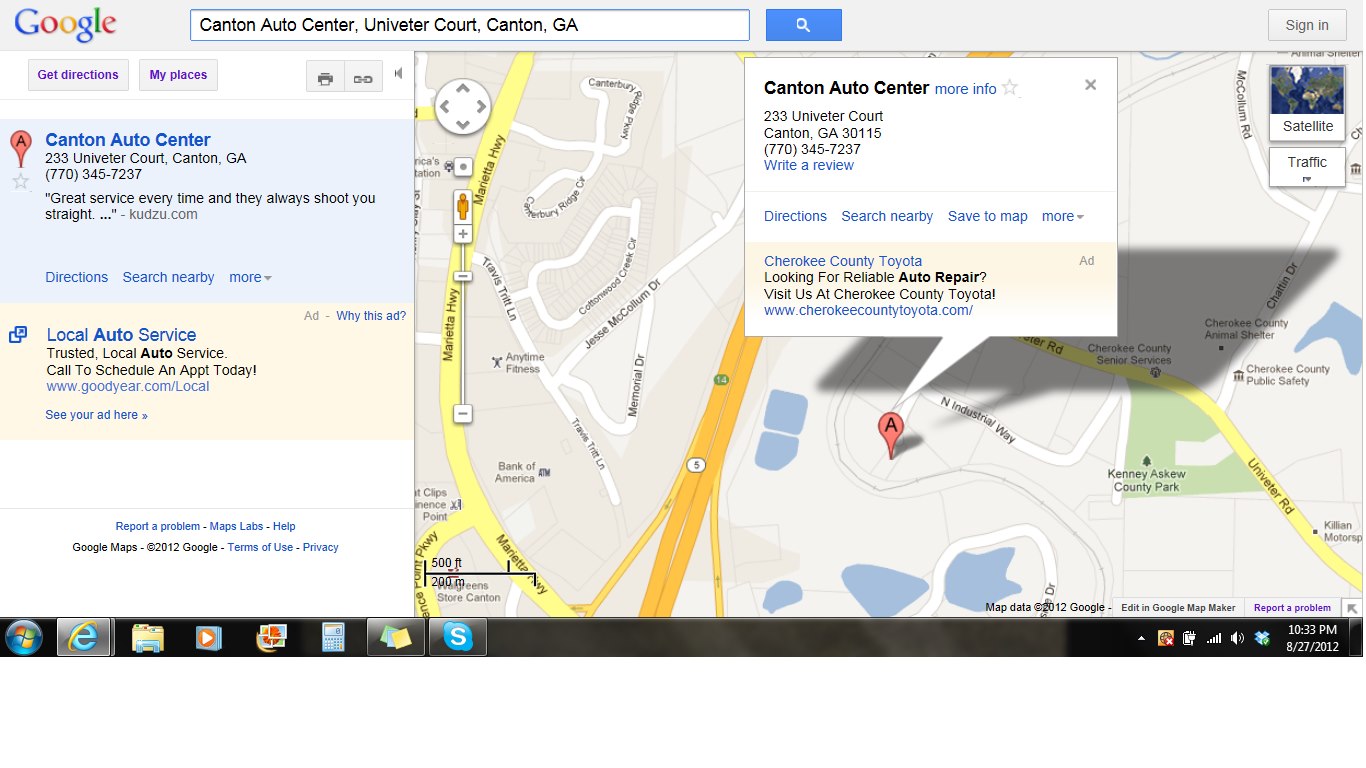The image size is (1366, 768).
Task: Print the map using printer icon
Action: point(325,78)
